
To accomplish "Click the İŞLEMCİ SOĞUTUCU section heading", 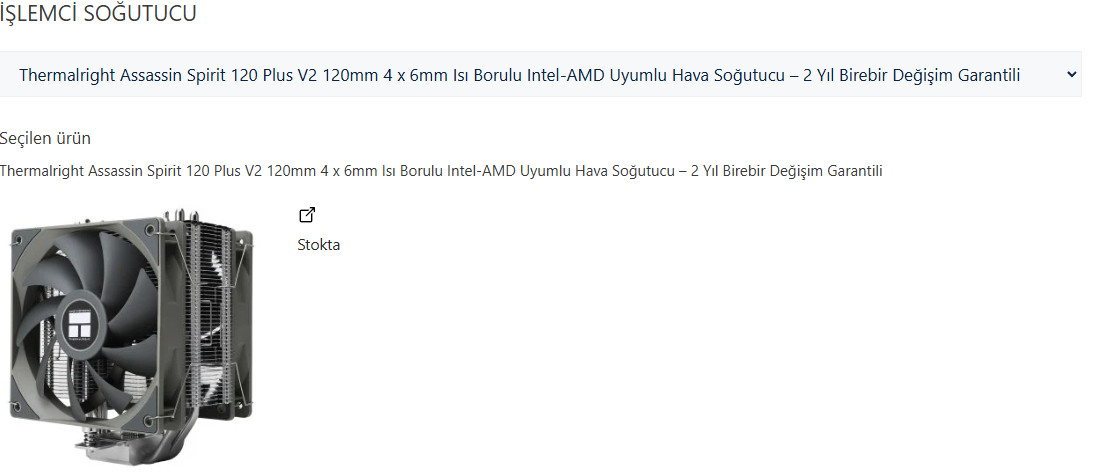I will point(98,14).
